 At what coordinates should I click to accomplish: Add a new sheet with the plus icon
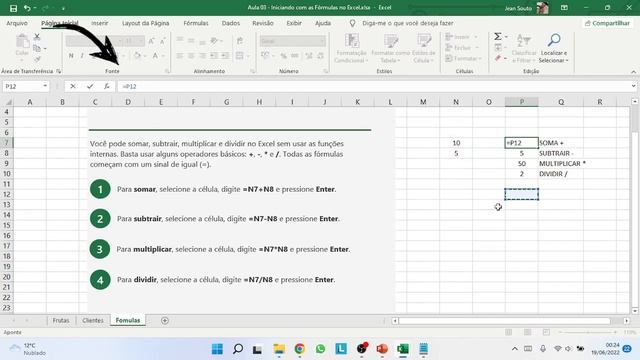tap(165, 321)
